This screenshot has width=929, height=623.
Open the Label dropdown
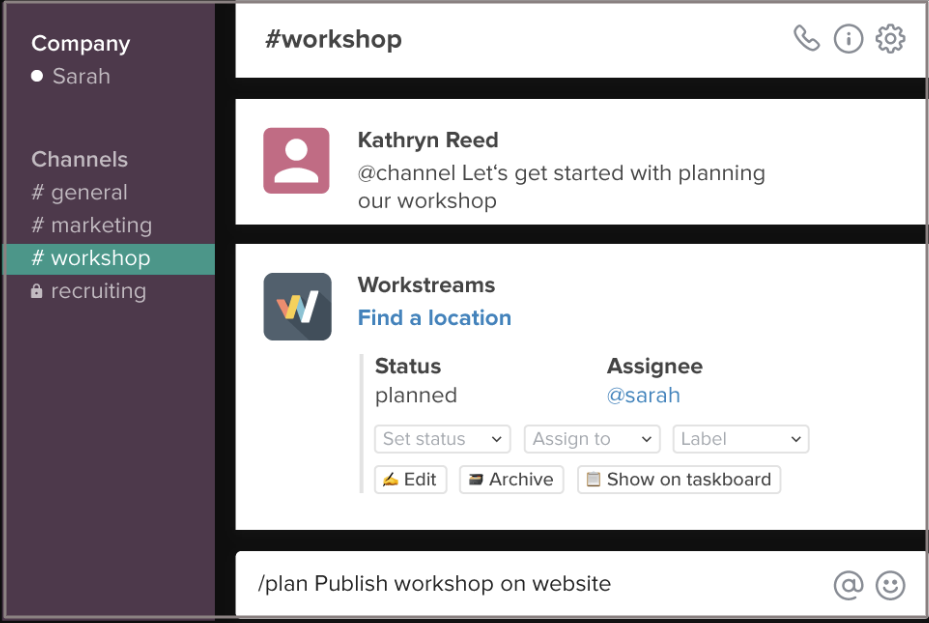tap(740, 439)
